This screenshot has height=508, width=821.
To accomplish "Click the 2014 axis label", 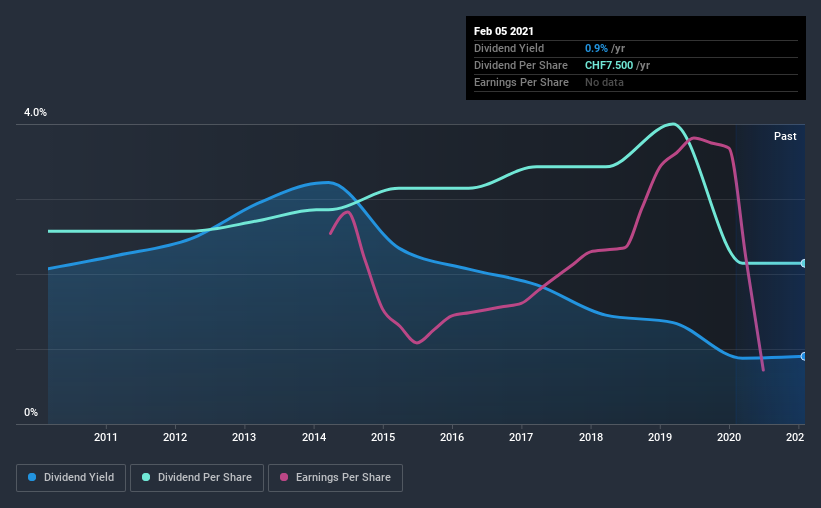I will (314, 437).
